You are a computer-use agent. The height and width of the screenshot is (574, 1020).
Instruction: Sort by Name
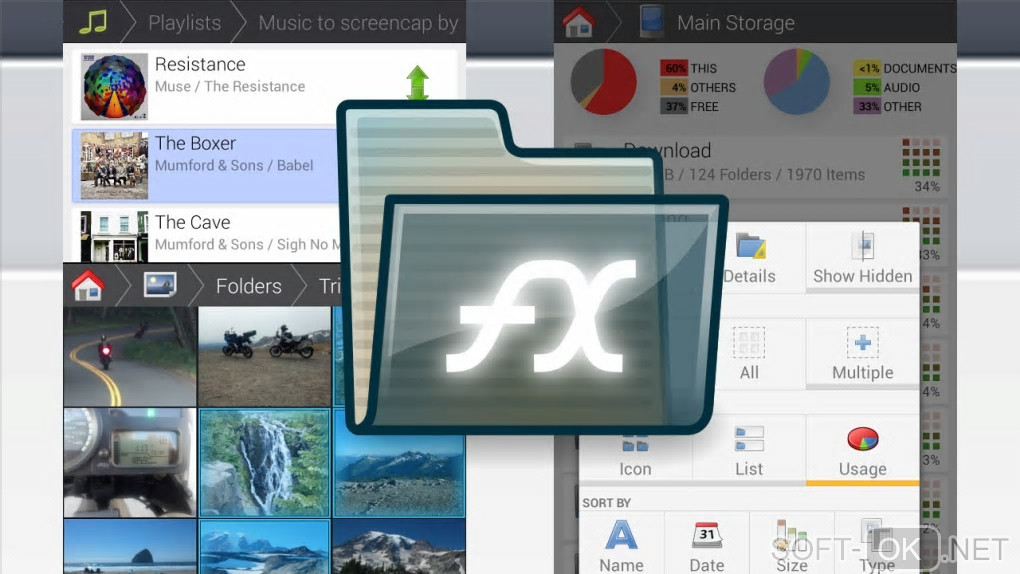click(621, 545)
